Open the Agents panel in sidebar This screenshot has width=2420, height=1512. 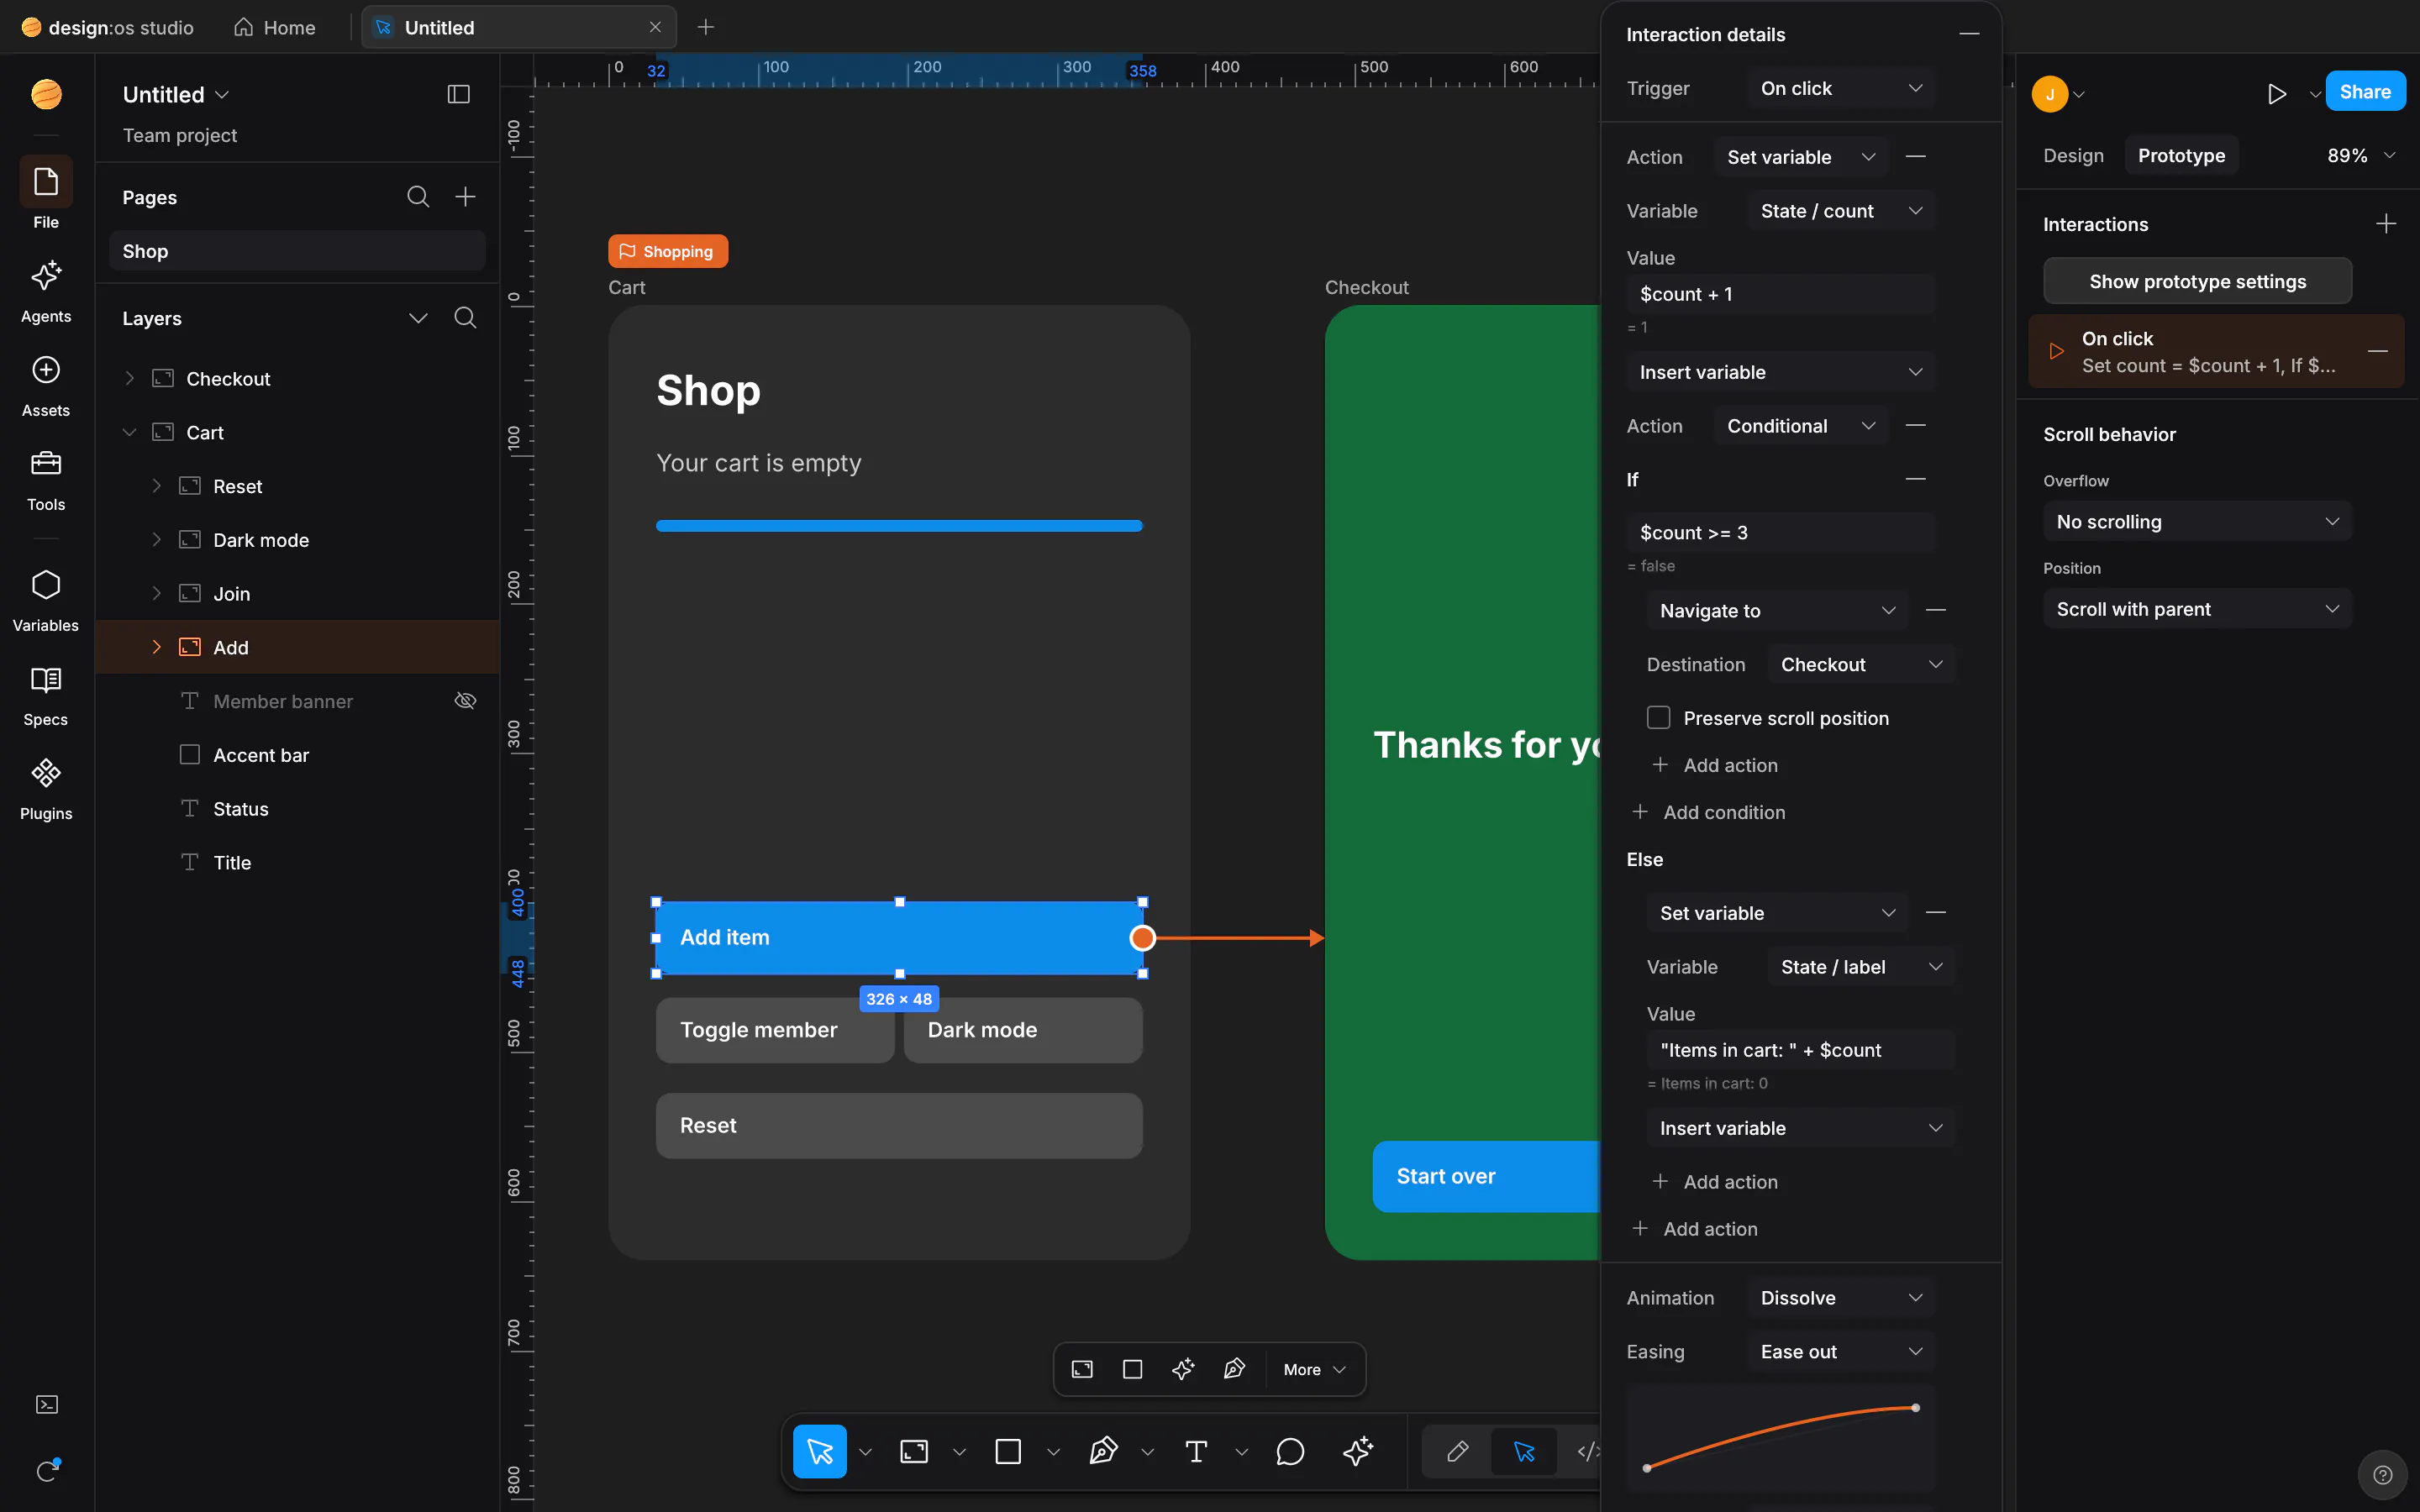tap(46, 291)
